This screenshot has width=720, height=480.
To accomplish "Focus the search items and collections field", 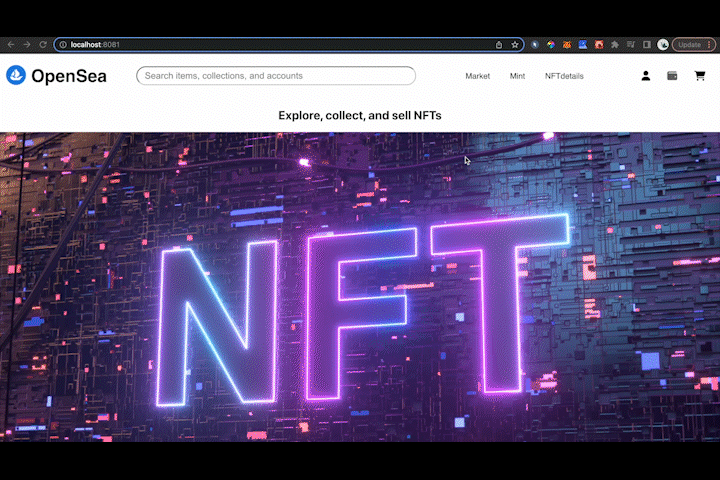I will (276, 76).
